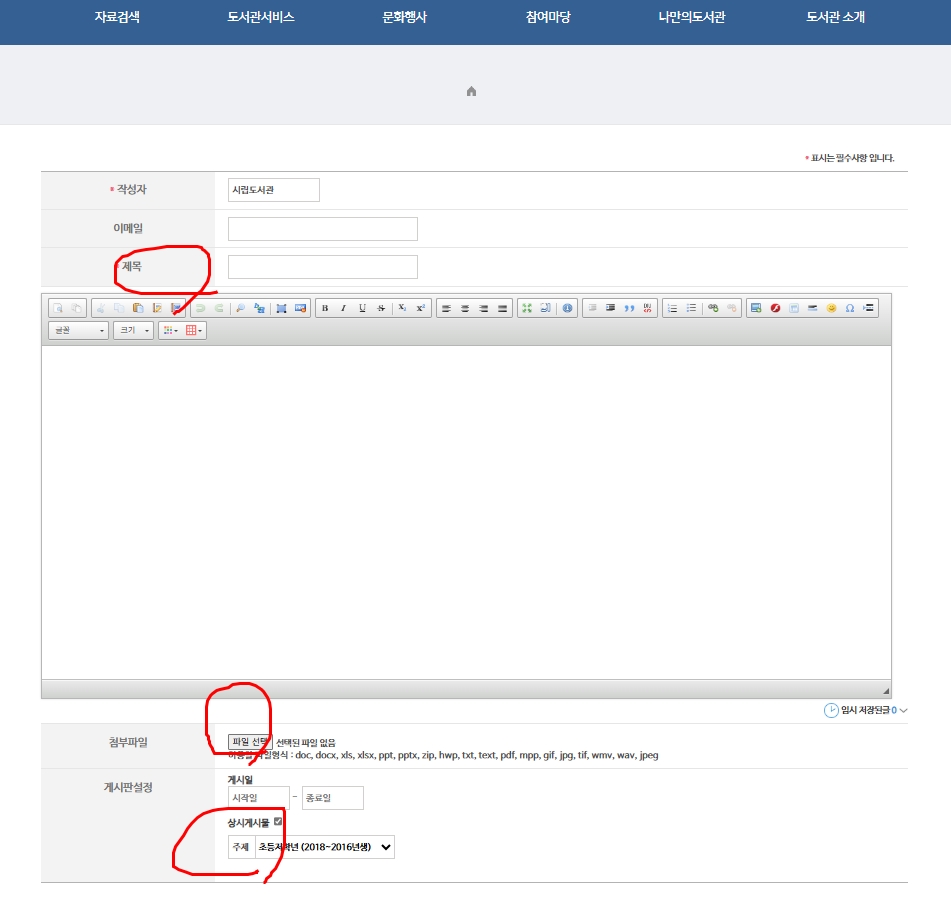Toggle the 상시게시물 checkbox
Image resolution: width=951 pixels, height=899 pixels.
[x=278, y=822]
